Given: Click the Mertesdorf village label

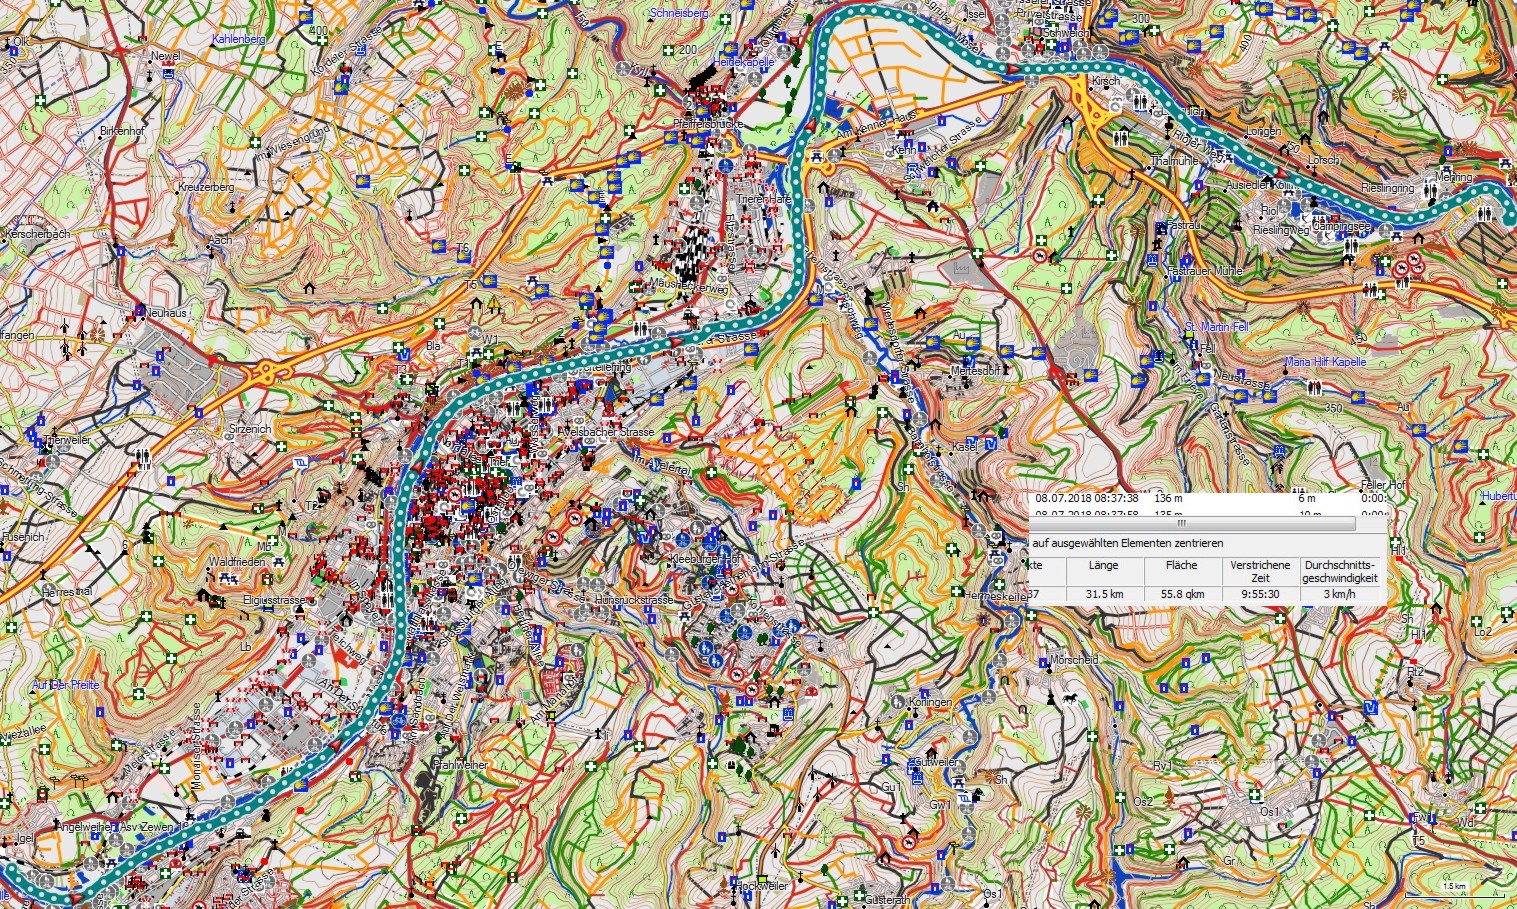Looking at the screenshot, I should [x=975, y=371].
